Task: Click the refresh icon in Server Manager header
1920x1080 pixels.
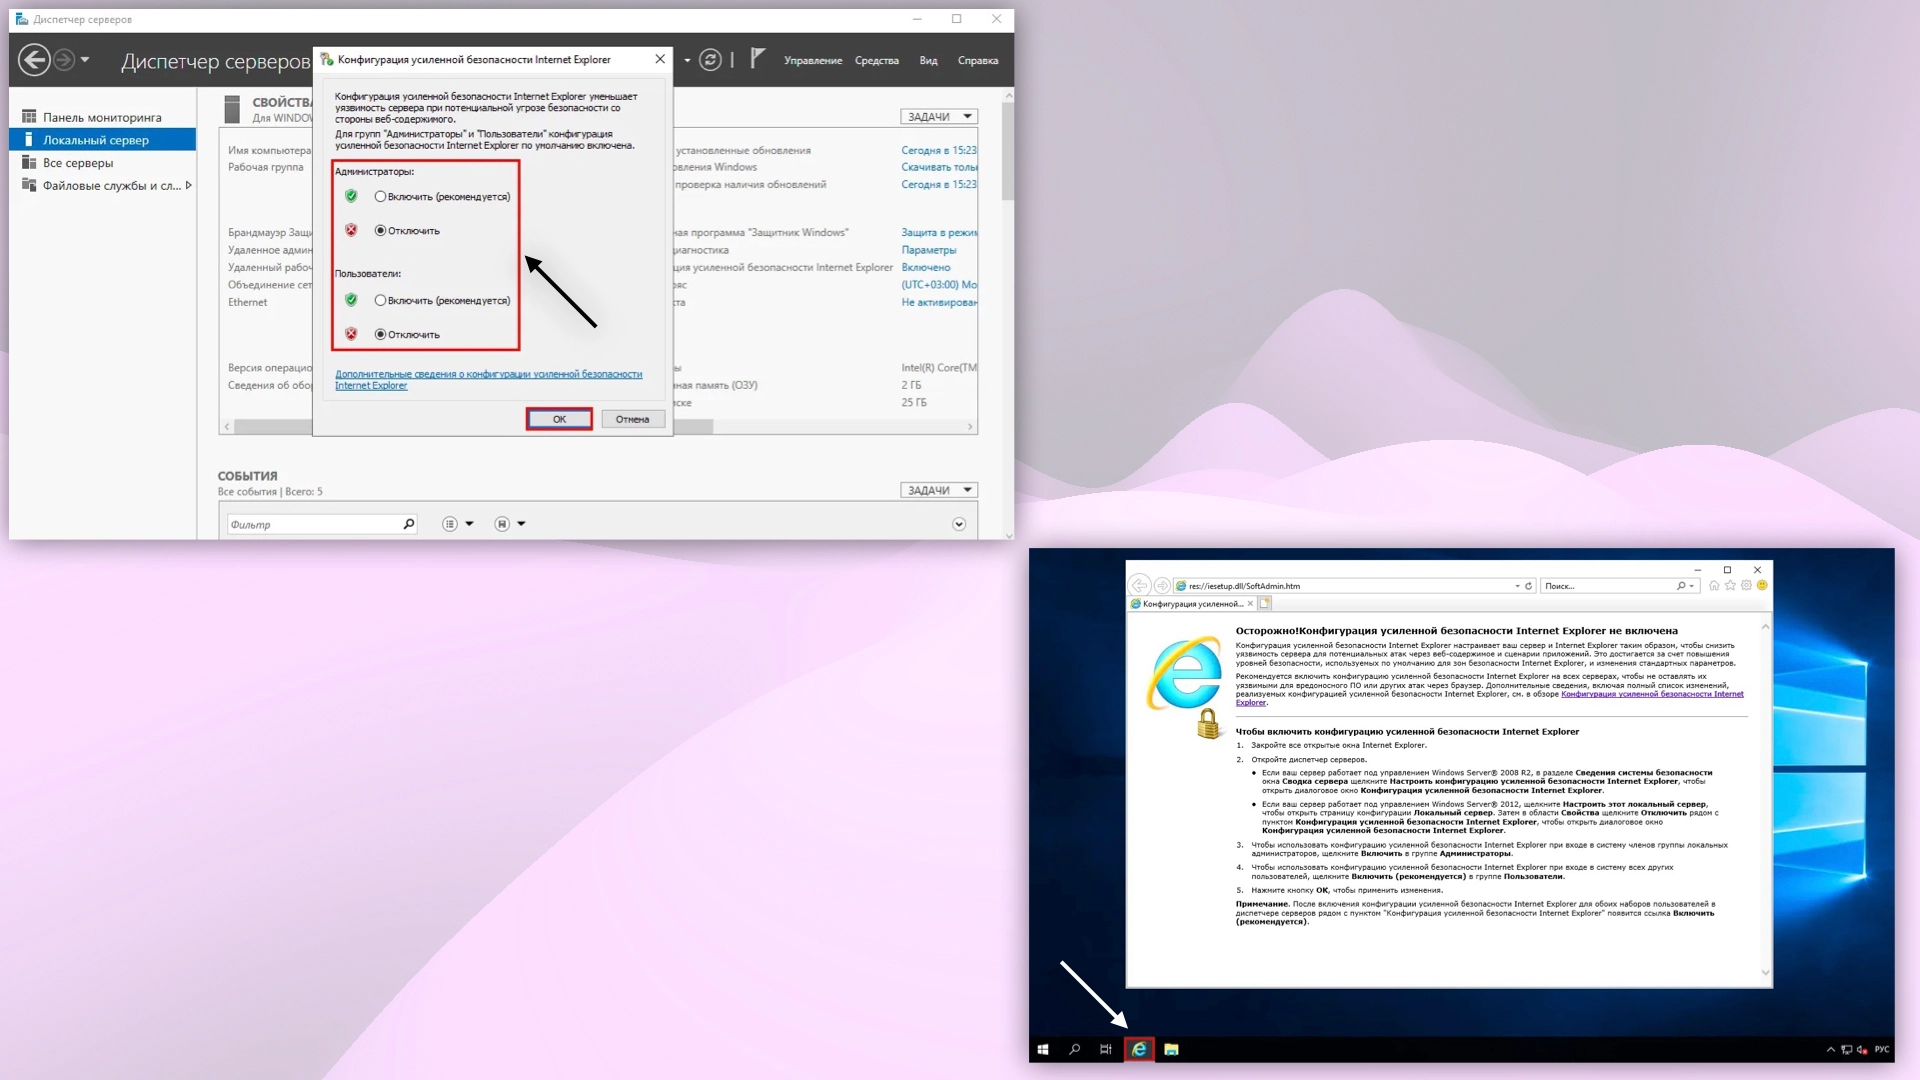Action: 710,60
